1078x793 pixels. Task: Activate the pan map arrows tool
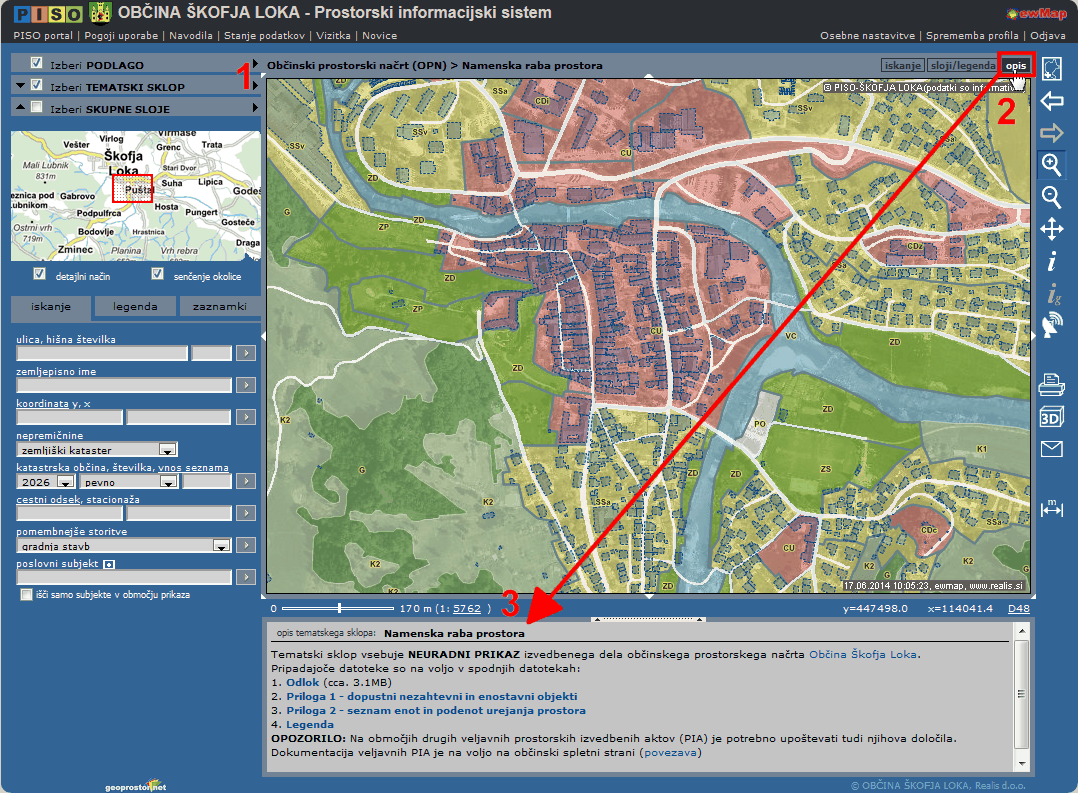point(1051,230)
